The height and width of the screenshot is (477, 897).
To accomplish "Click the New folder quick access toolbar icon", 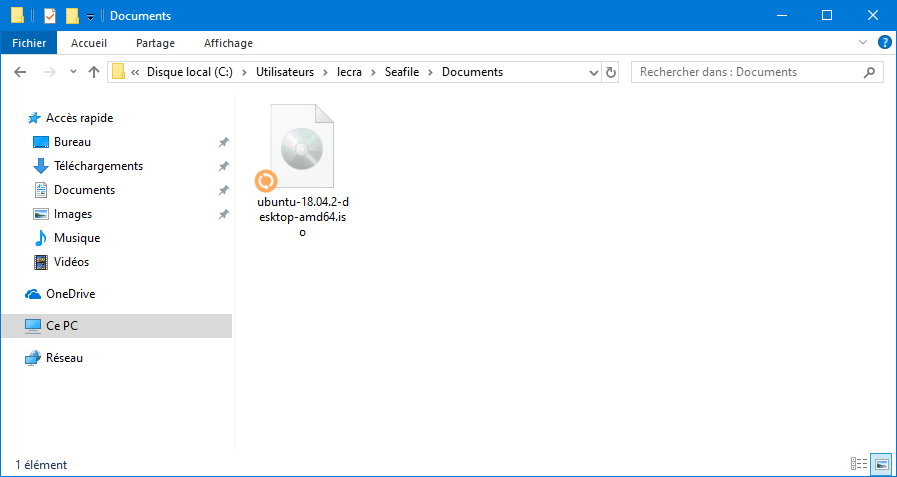I will (x=72, y=15).
